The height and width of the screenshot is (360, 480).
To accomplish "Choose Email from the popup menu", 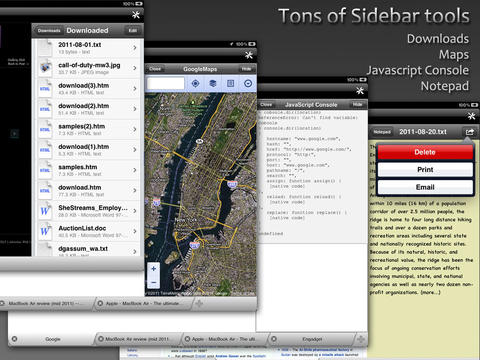I will [425, 187].
